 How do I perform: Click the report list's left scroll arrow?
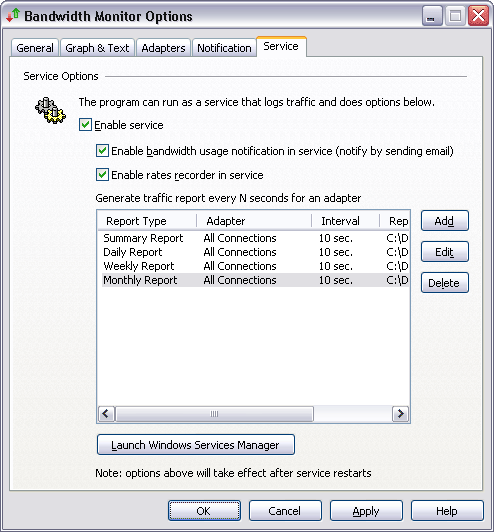coord(107,414)
